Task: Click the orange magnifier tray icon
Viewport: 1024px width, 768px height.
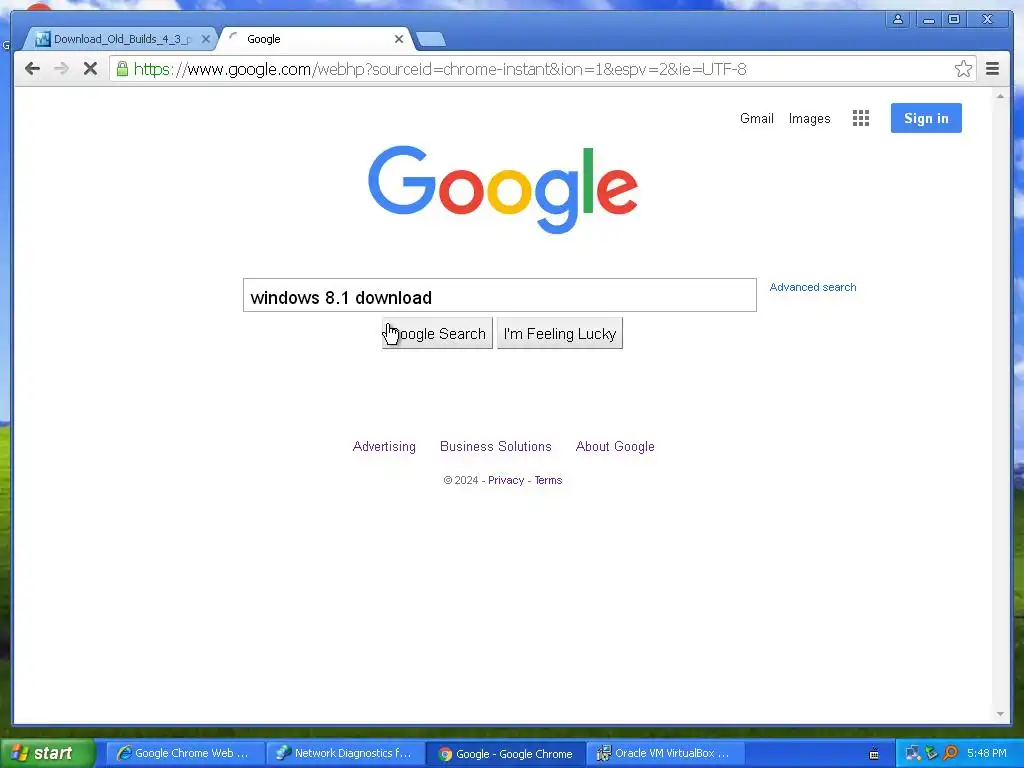Action: pyautogui.click(x=950, y=753)
